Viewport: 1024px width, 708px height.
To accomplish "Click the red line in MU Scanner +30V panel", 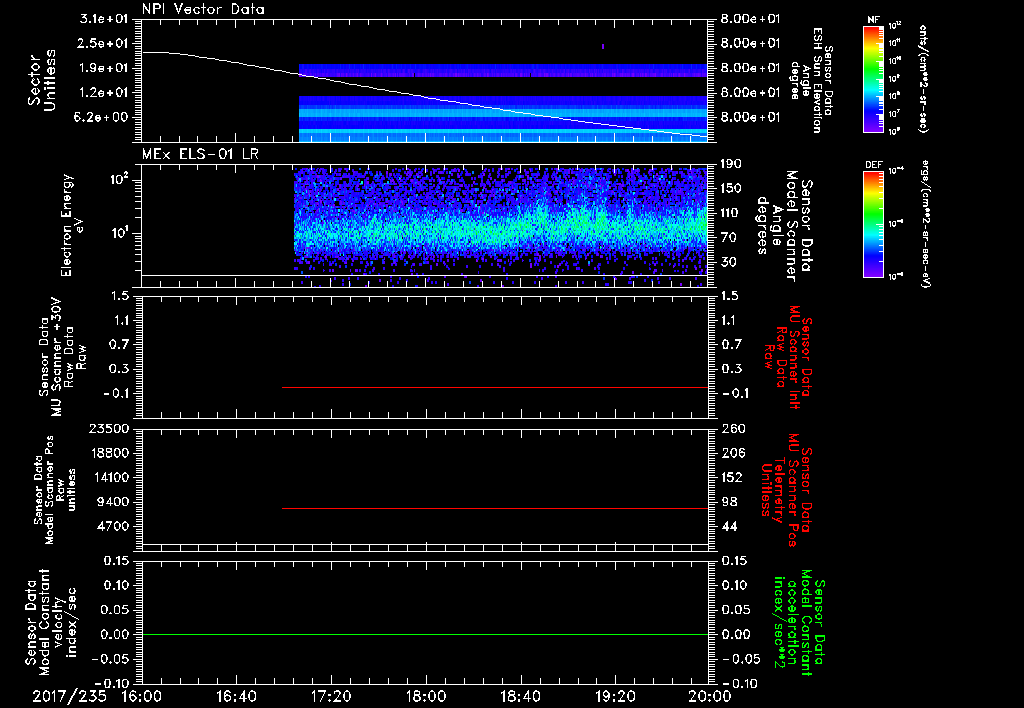I will tap(495, 387).
